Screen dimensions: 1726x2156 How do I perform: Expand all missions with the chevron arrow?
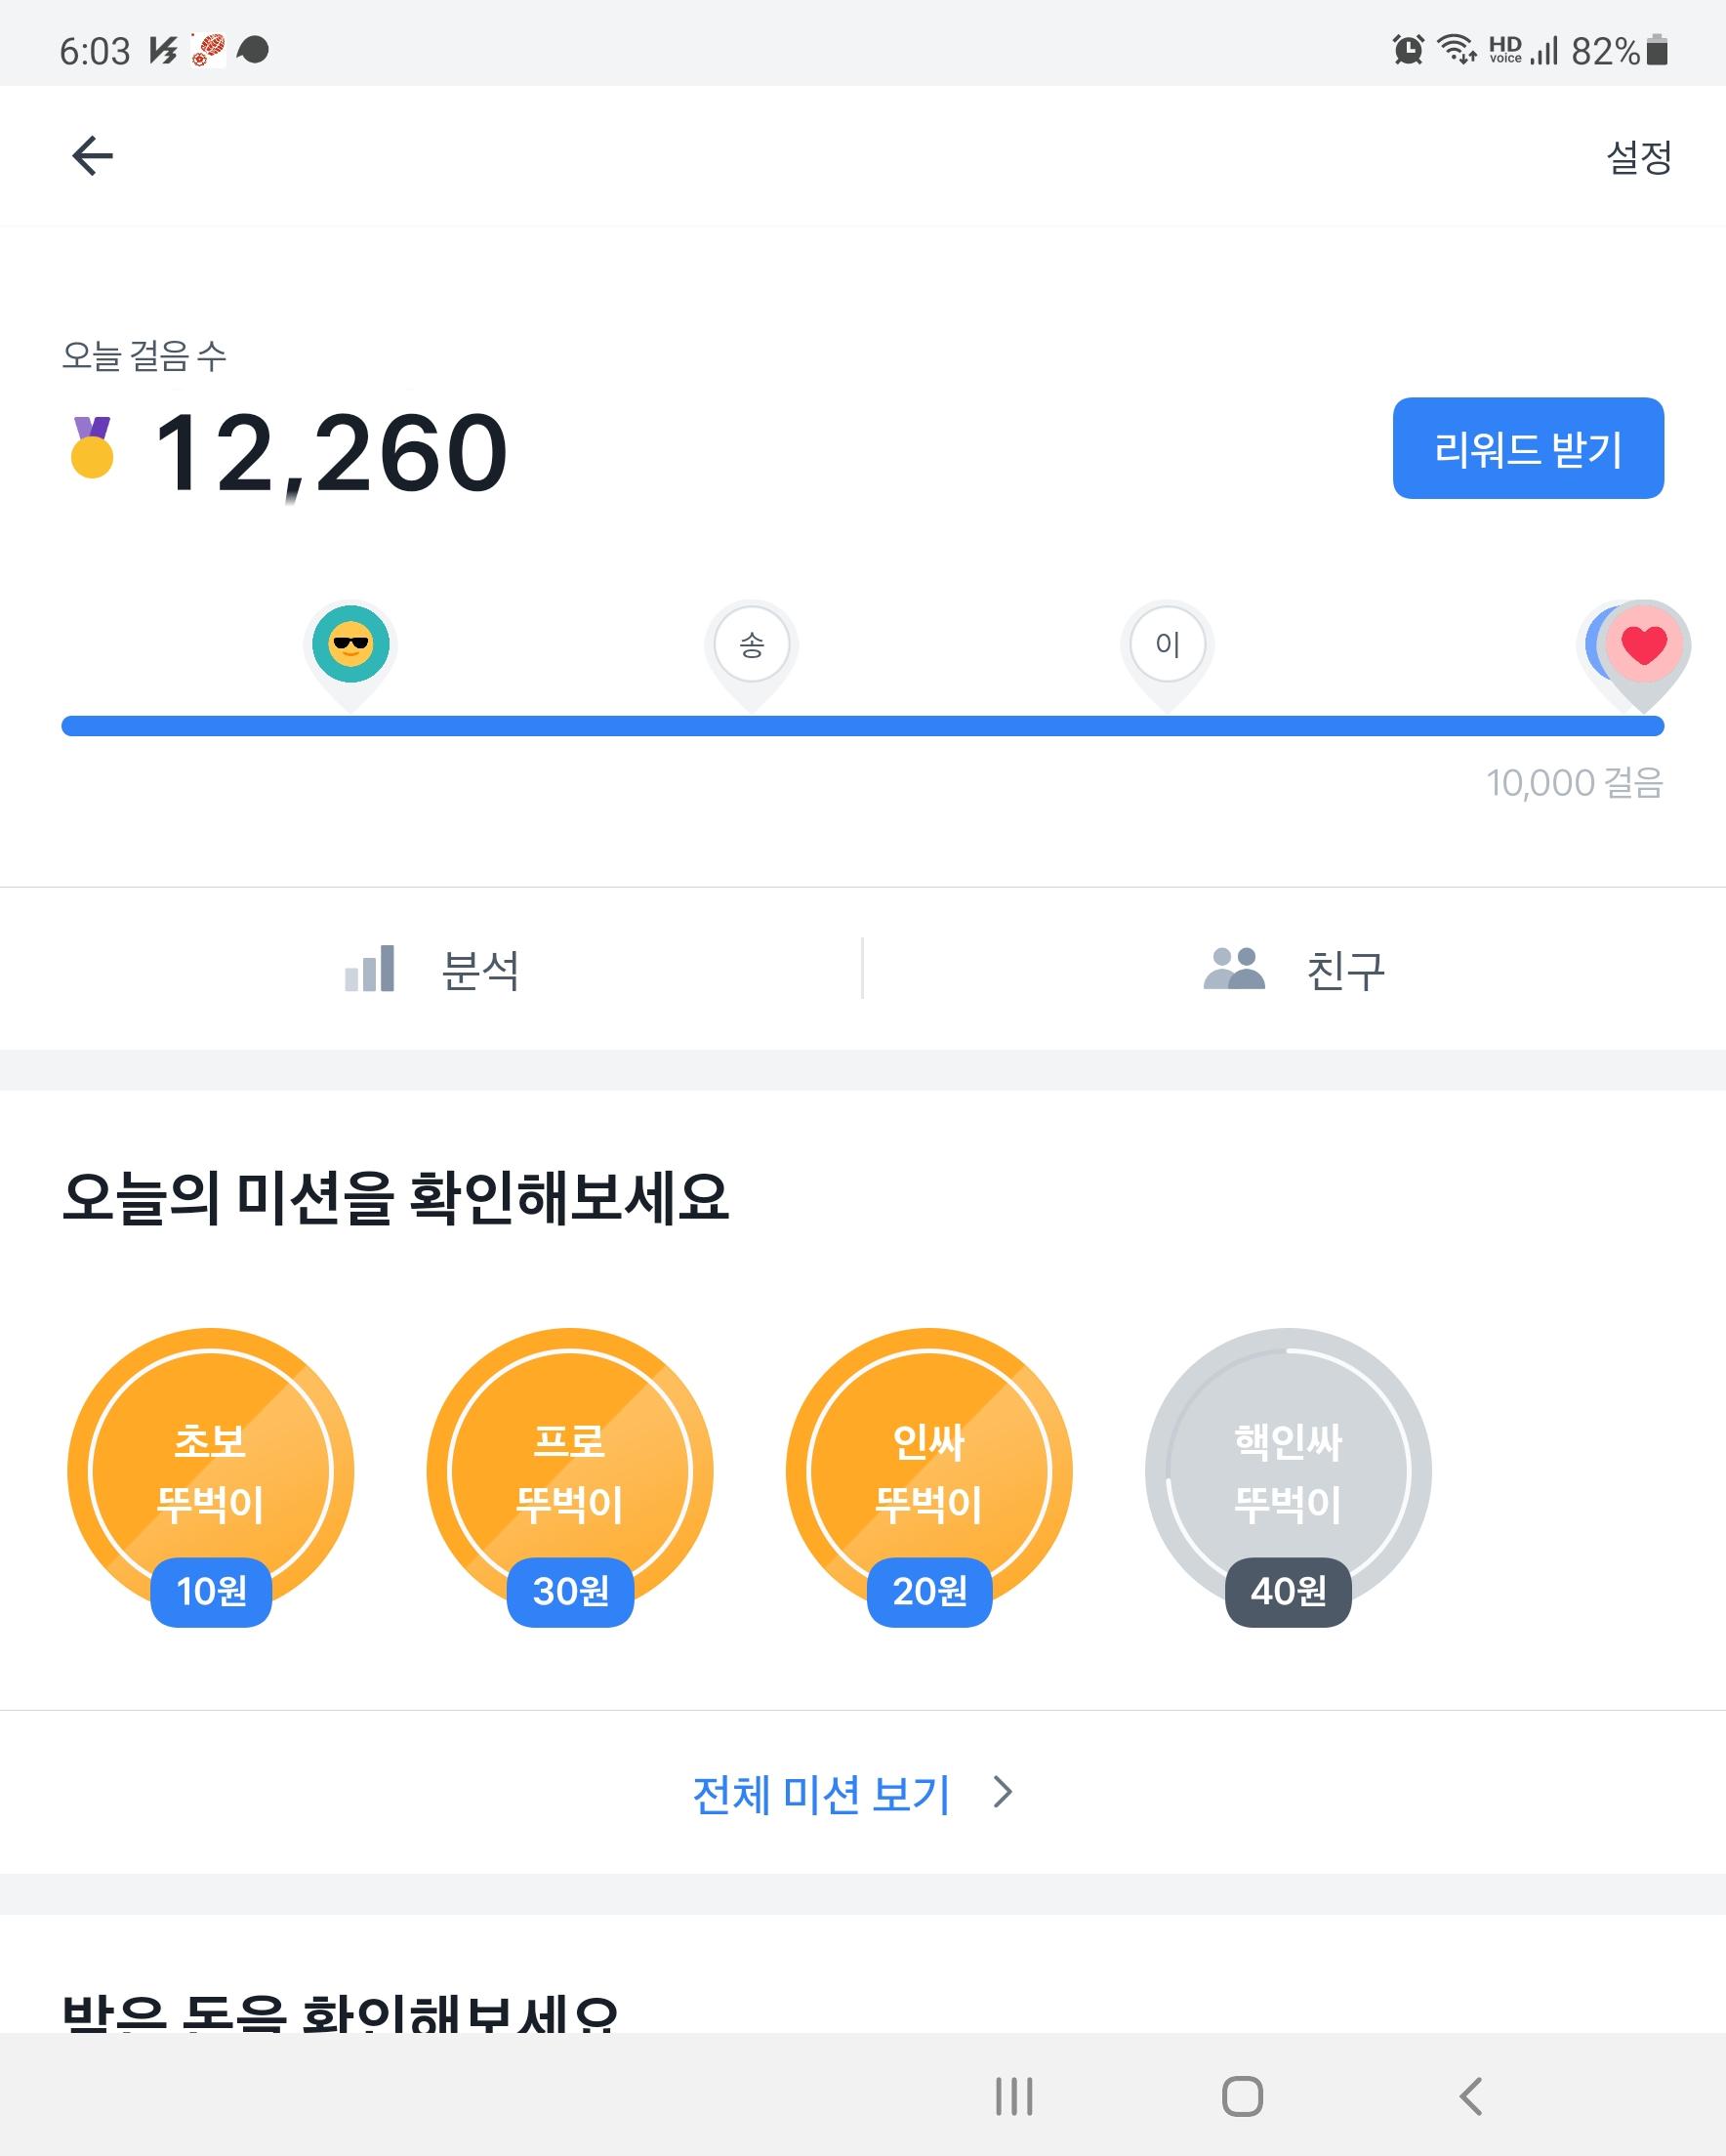pyautogui.click(x=1003, y=1792)
